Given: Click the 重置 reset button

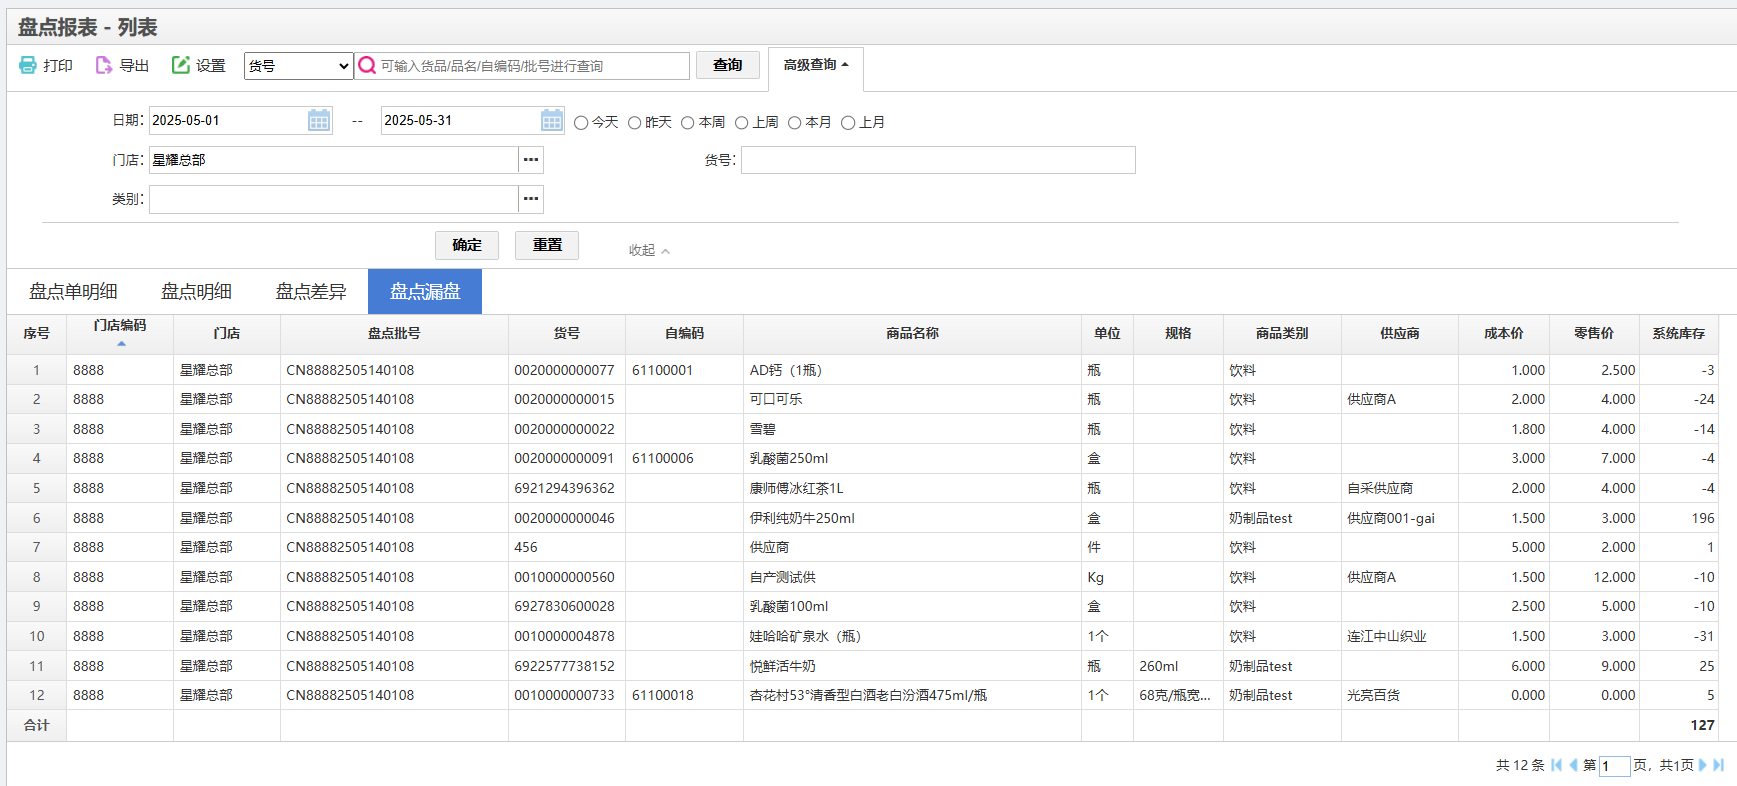Looking at the screenshot, I should 547,245.
